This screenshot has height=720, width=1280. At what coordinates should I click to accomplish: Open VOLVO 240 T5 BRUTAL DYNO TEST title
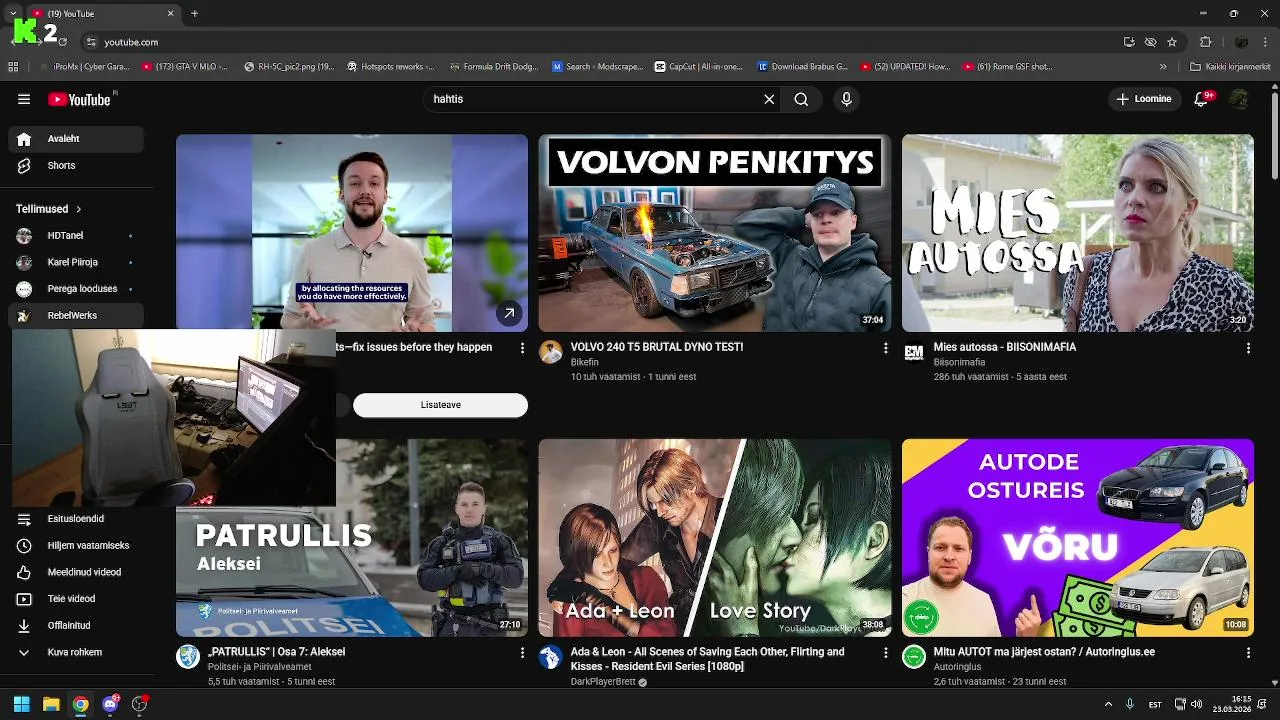pyautogui.click(x=657, y=347)
